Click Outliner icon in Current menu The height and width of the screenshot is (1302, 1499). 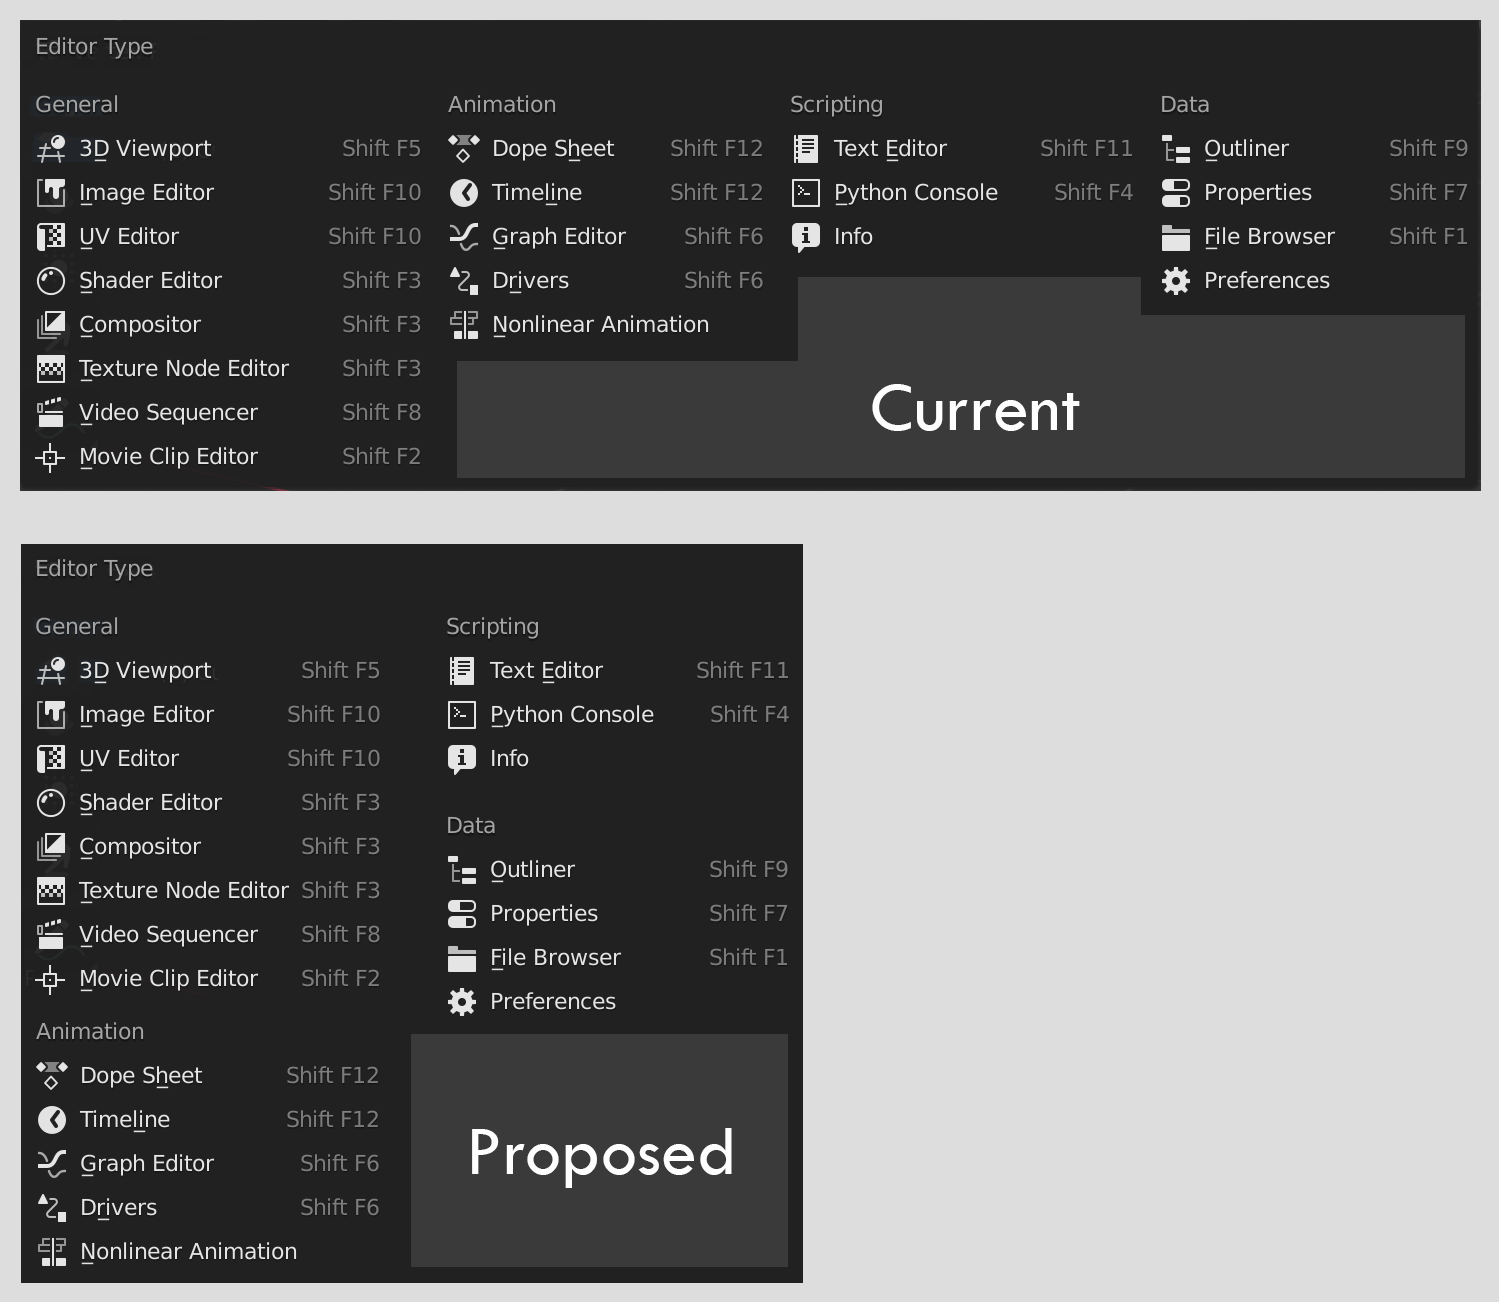(x=1176, y=149)
